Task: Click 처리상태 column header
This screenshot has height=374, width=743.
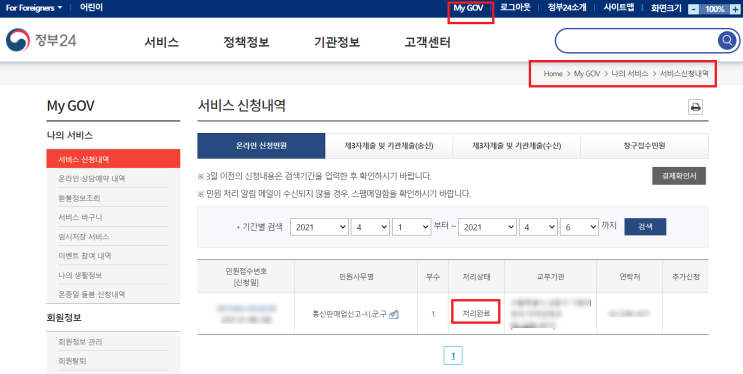Action: (476, 276)
